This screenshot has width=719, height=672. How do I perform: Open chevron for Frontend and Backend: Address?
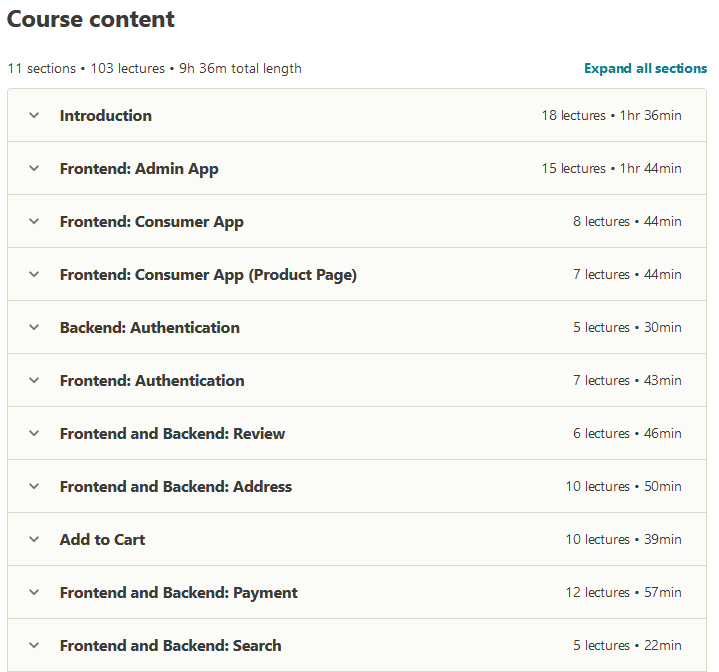pyautogui.click(x=34, y=486)
